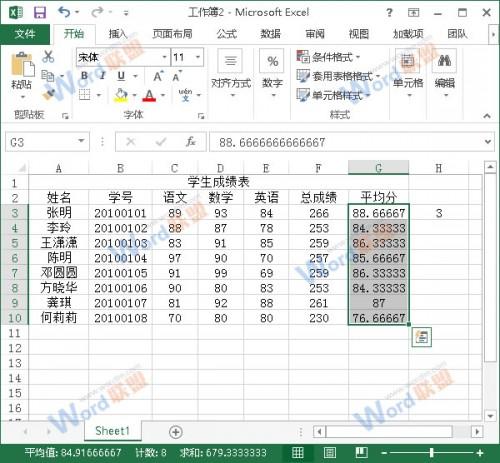500x463 pixels.
Task: Expand font color dropdown arrow
Action: coord(163,95)
